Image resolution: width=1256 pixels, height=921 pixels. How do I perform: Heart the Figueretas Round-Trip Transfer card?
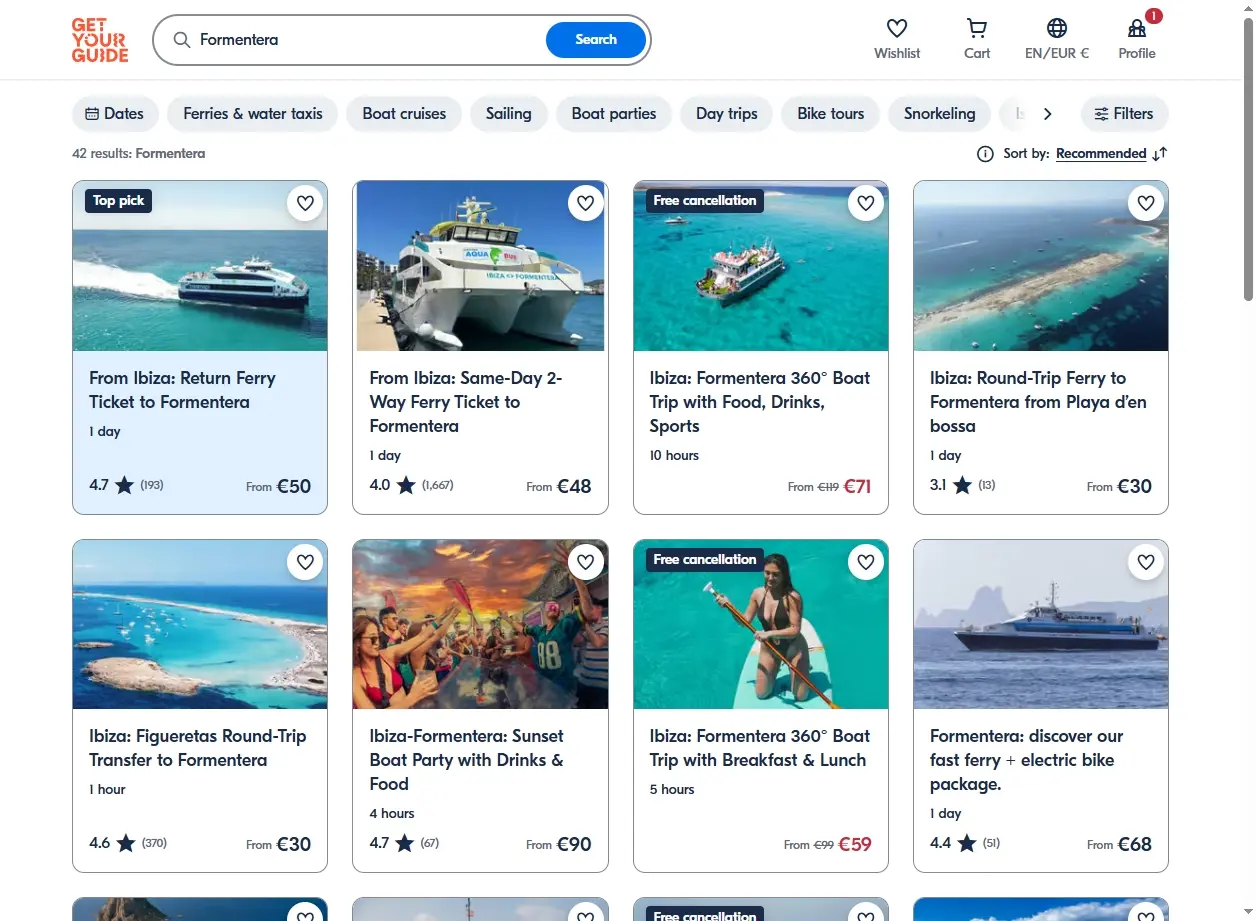click(305, 562)
